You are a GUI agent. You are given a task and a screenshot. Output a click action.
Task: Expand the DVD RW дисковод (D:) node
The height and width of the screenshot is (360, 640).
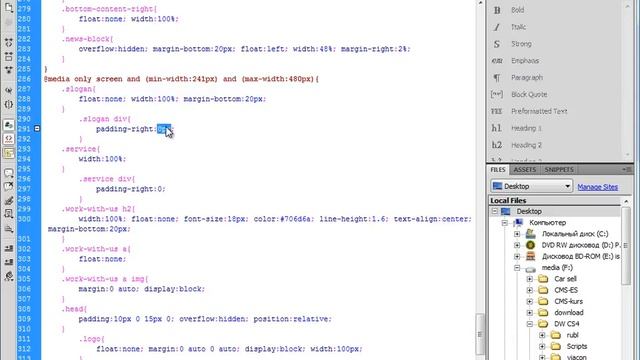pyautogui.click(x=517, y=245)
